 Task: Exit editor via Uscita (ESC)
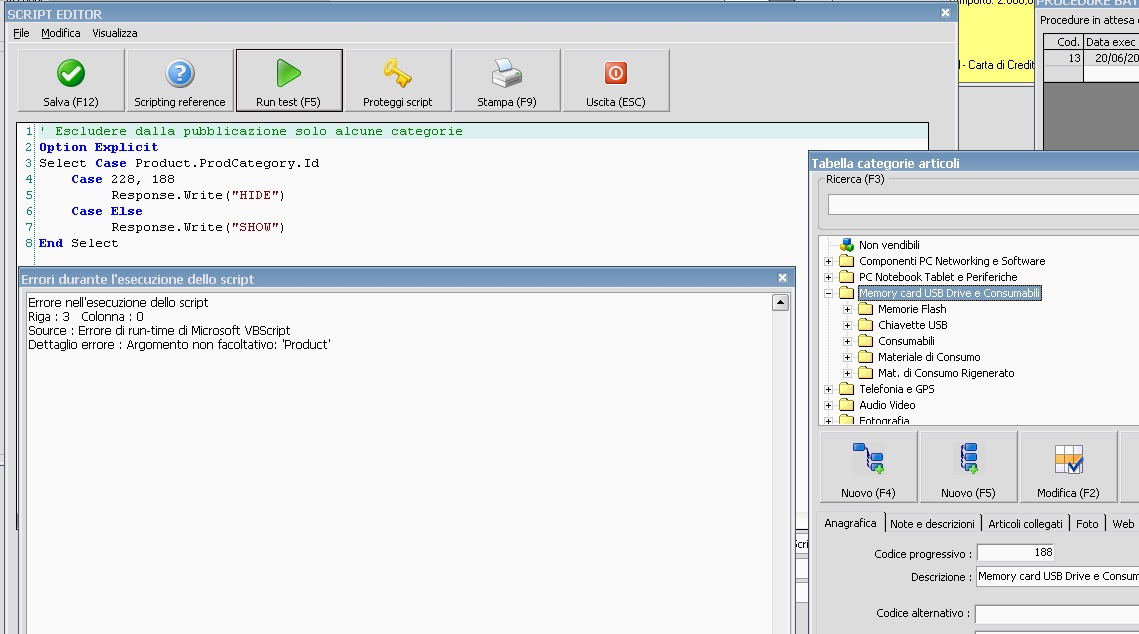[616, 81]
